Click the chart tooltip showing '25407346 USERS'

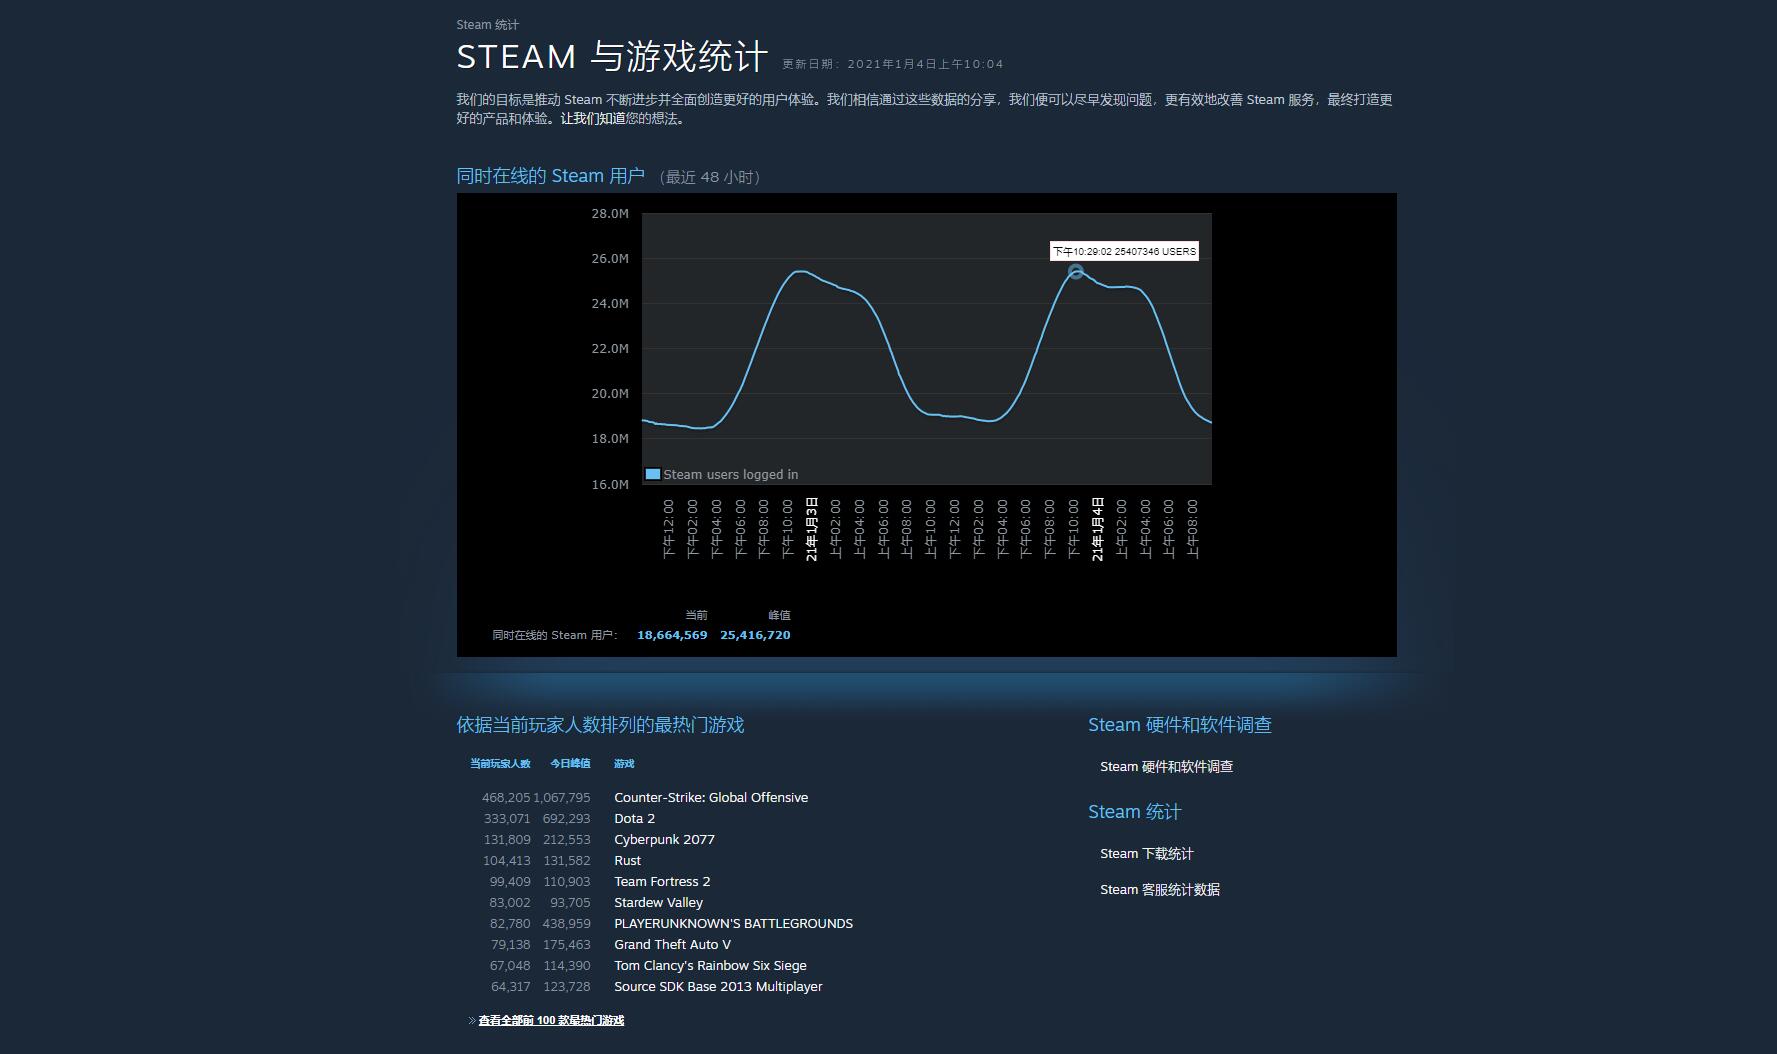(x=1124, y=251)
